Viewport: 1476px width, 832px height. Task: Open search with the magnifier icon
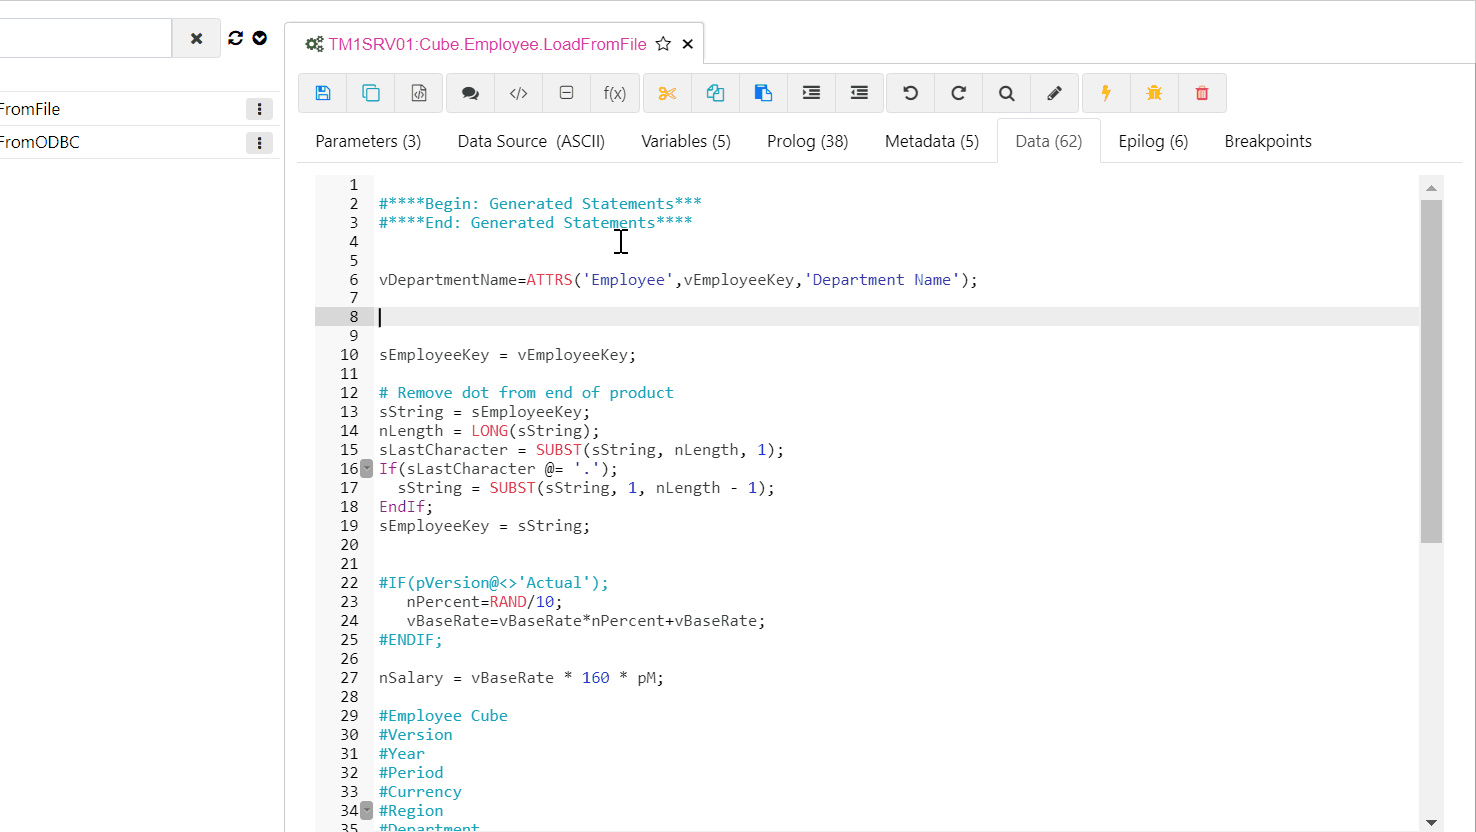(x=1007, y=92)
